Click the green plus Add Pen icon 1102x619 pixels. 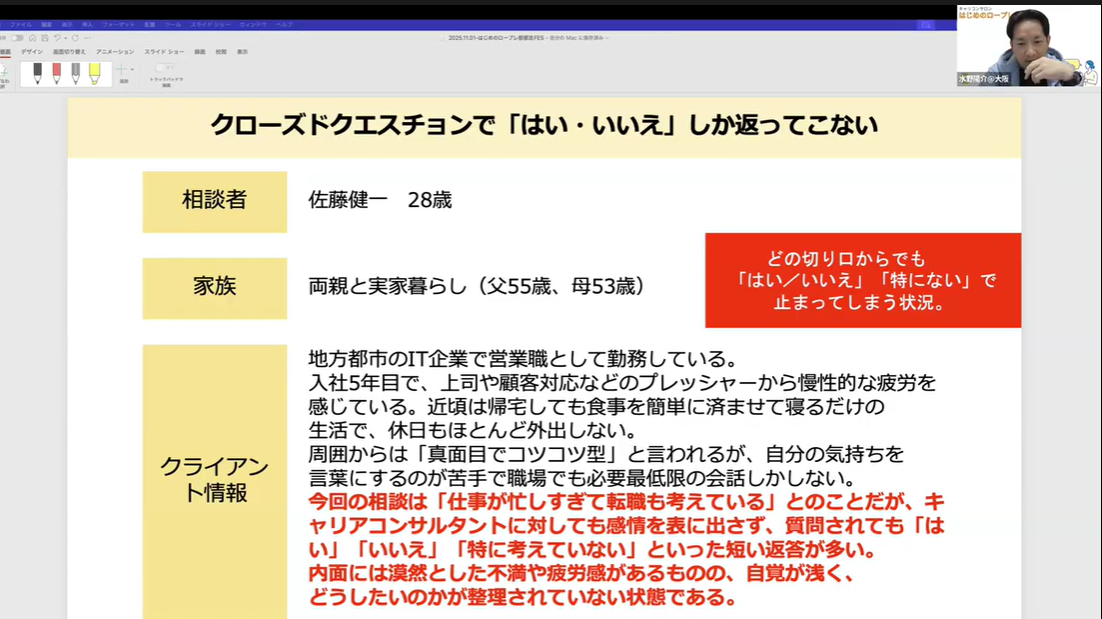[x=122, y=70]
